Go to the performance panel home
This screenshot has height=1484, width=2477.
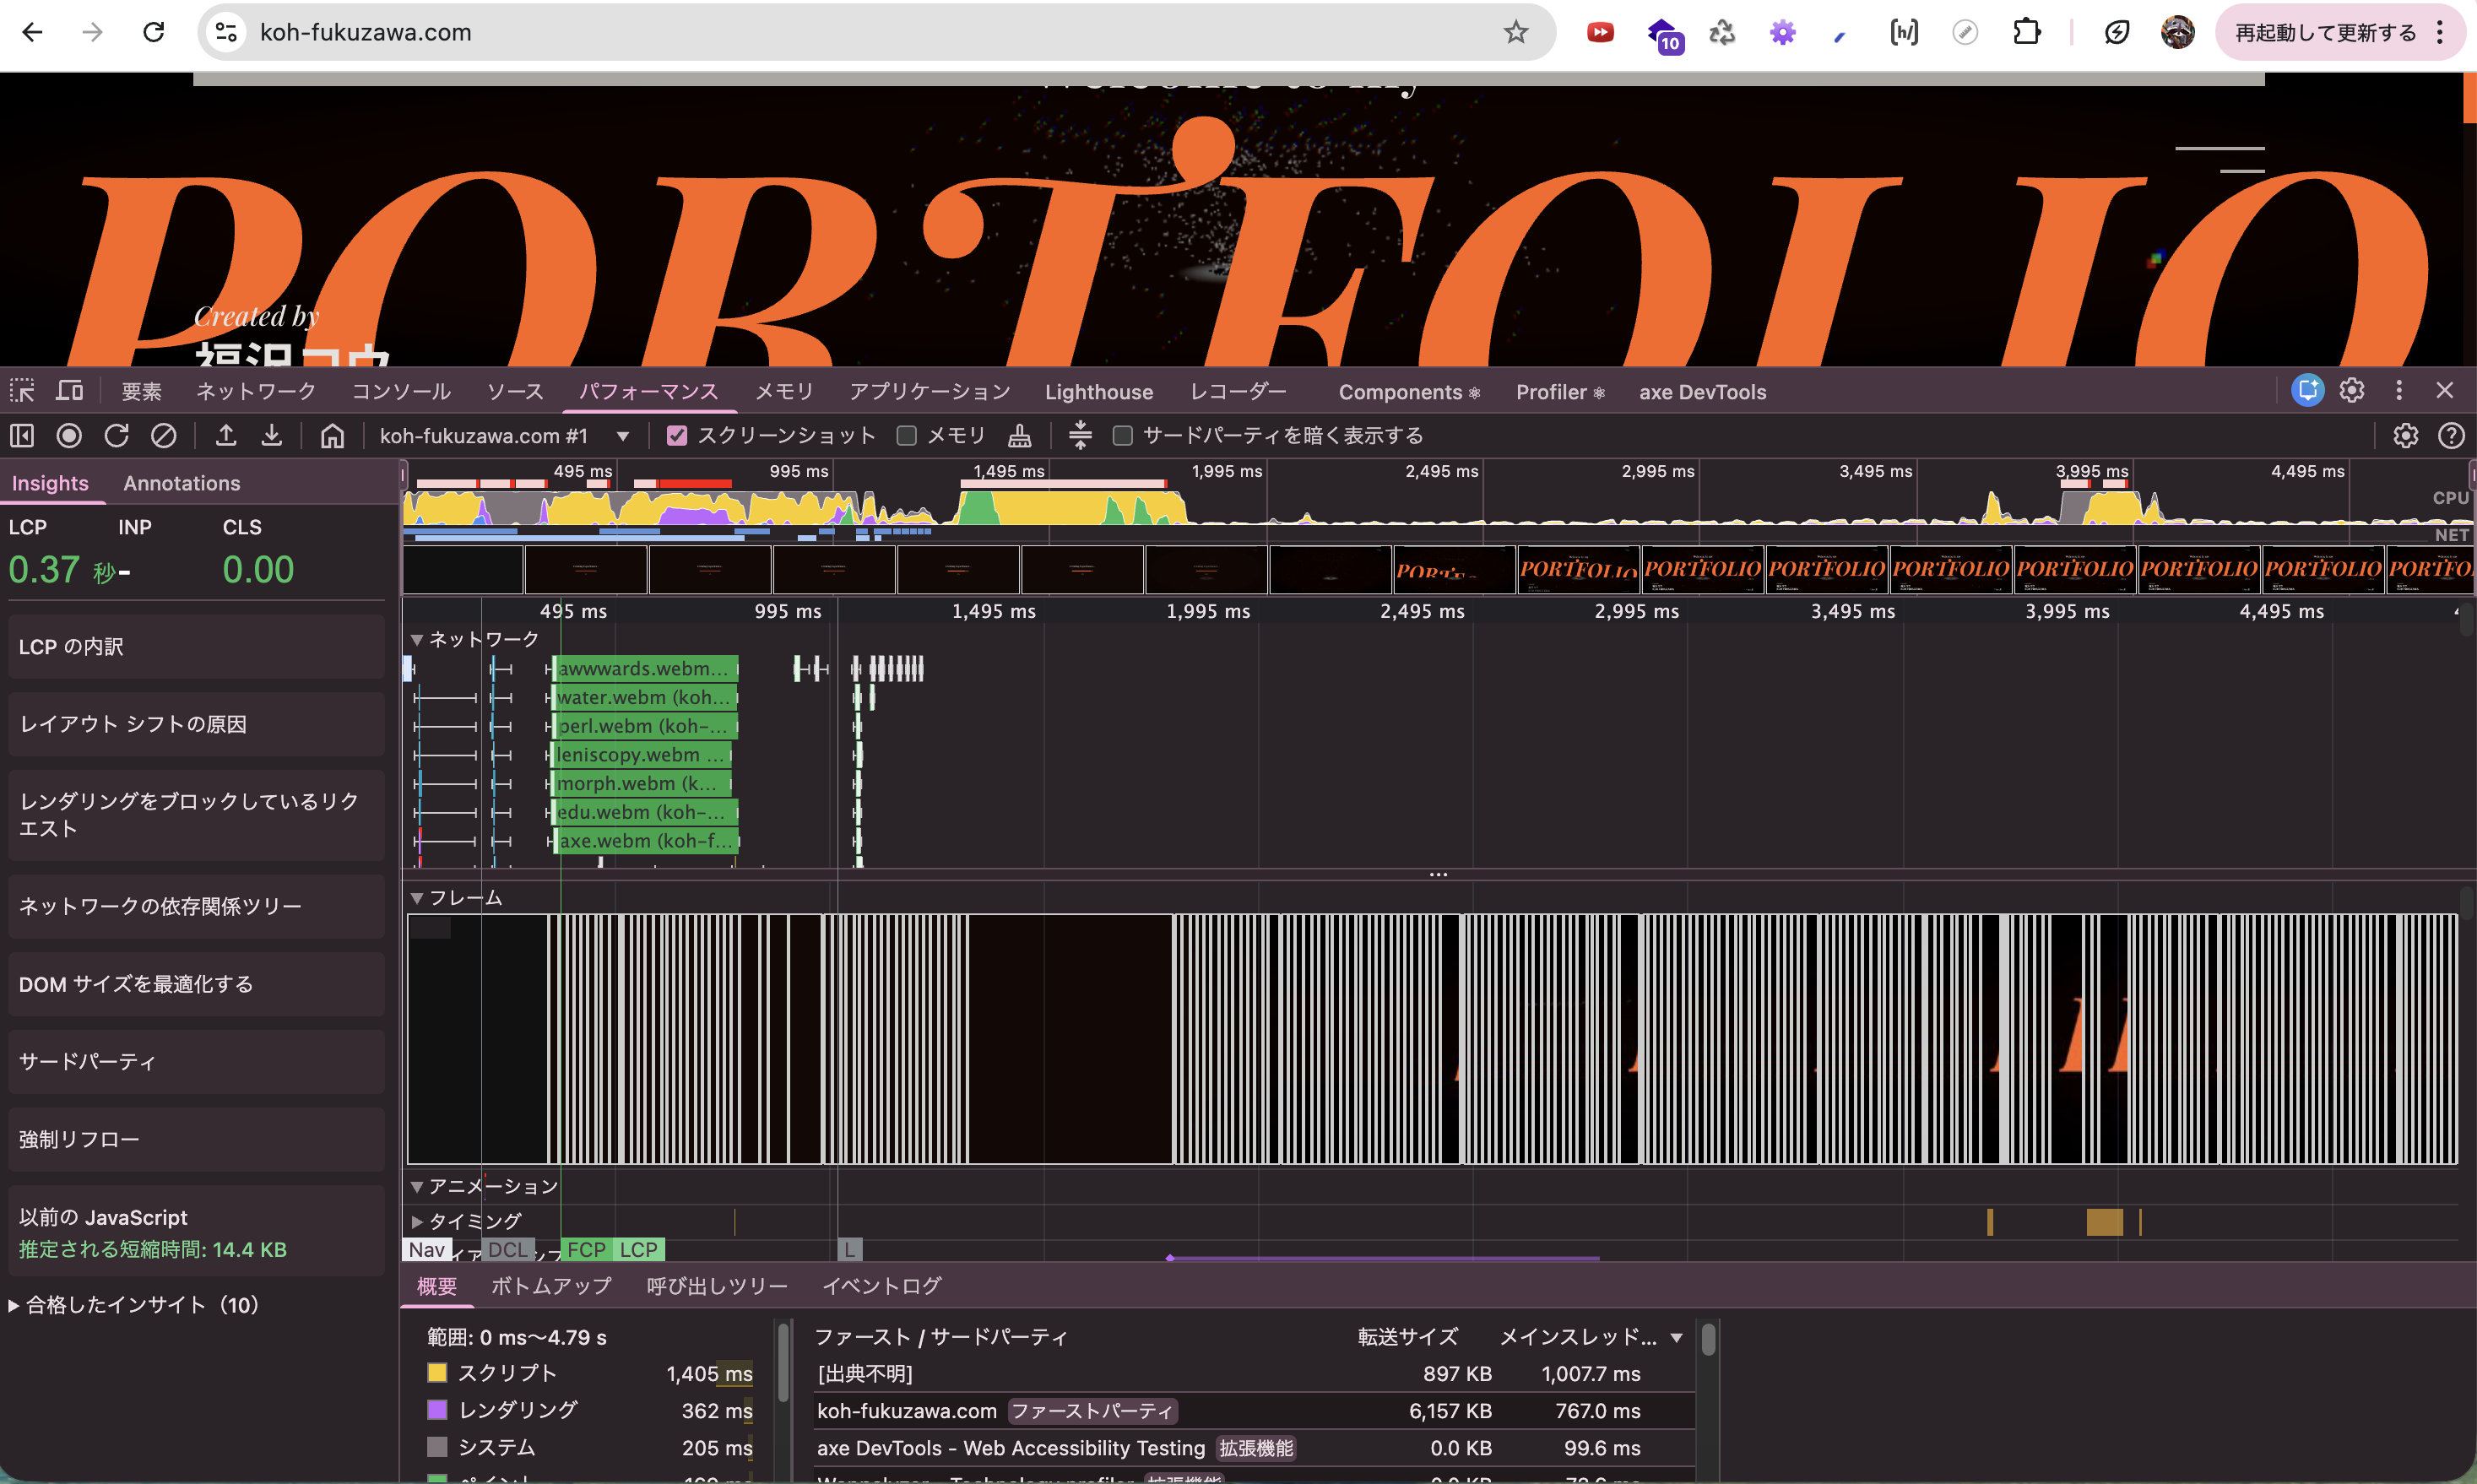point(332,436)
